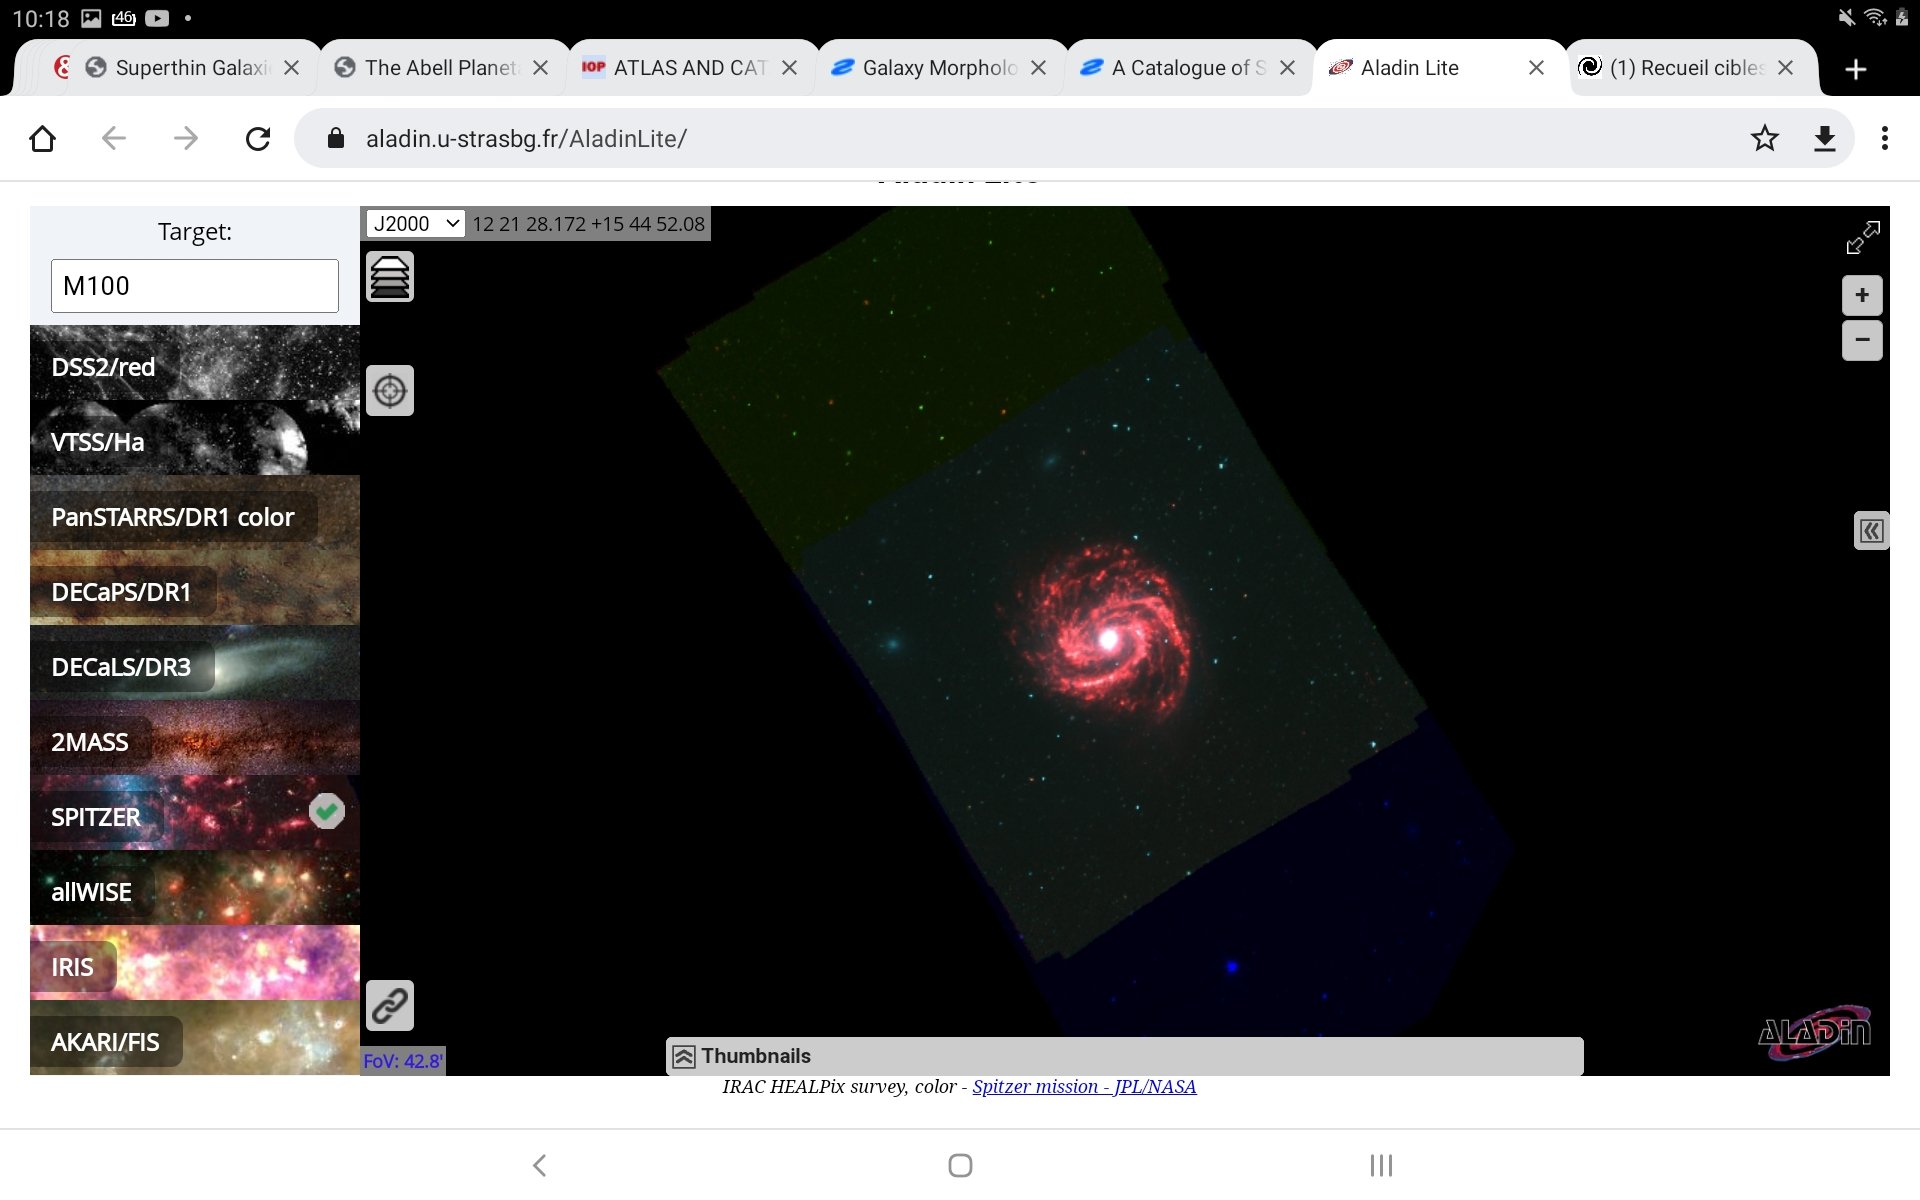1920x1200 pixels.
Task: Close the Aladin Lite tab
Action: [1536, 68]
